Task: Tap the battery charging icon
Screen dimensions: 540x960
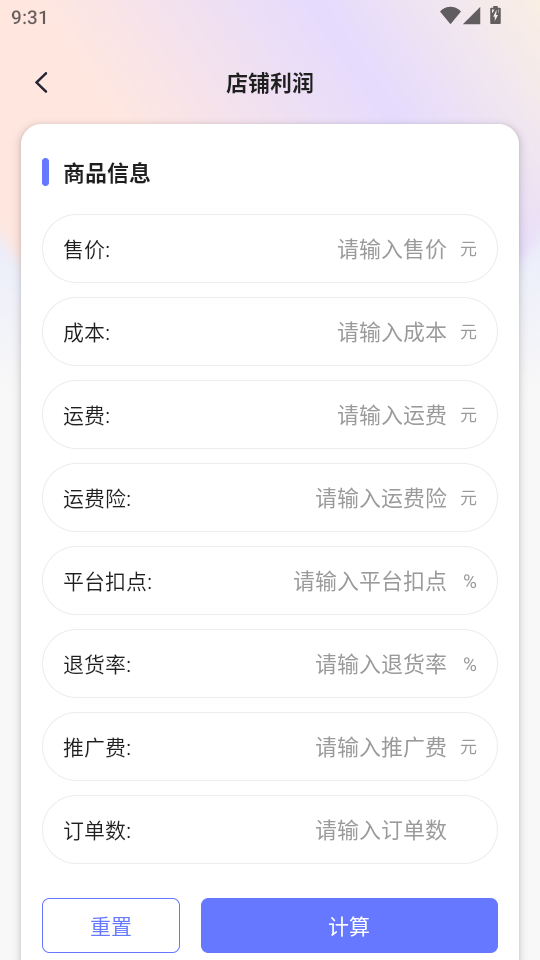Action: tap(495, 15)
